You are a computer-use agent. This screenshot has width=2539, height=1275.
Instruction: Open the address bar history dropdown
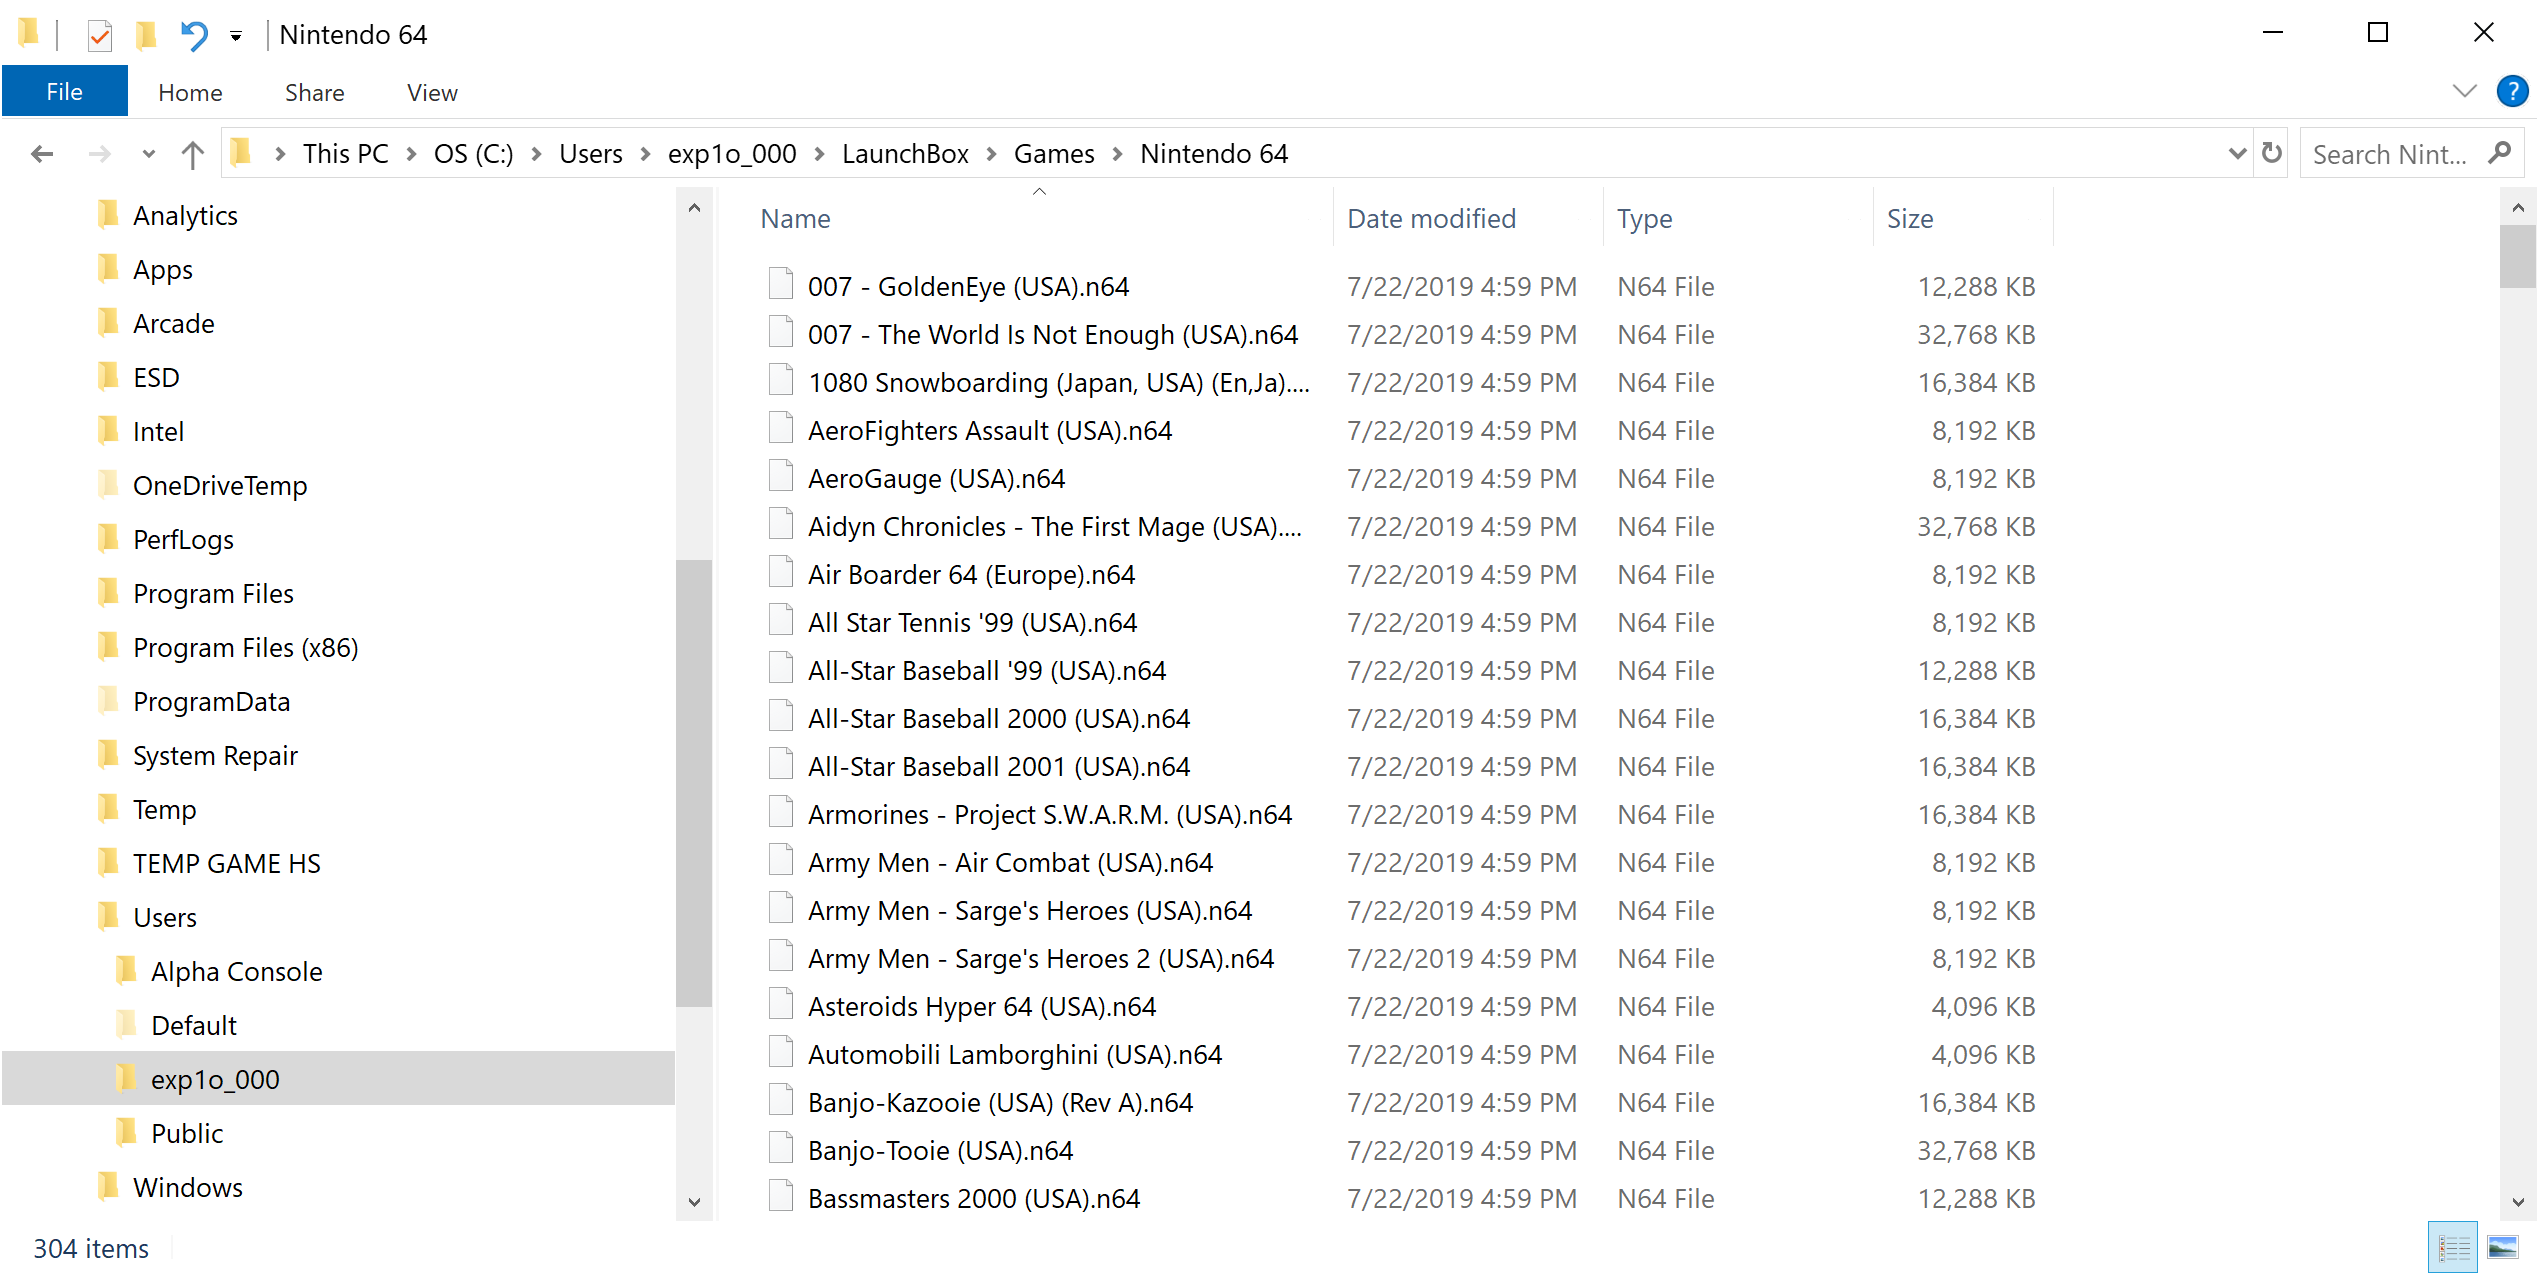pyautogui.click(x=2238, y=154)
